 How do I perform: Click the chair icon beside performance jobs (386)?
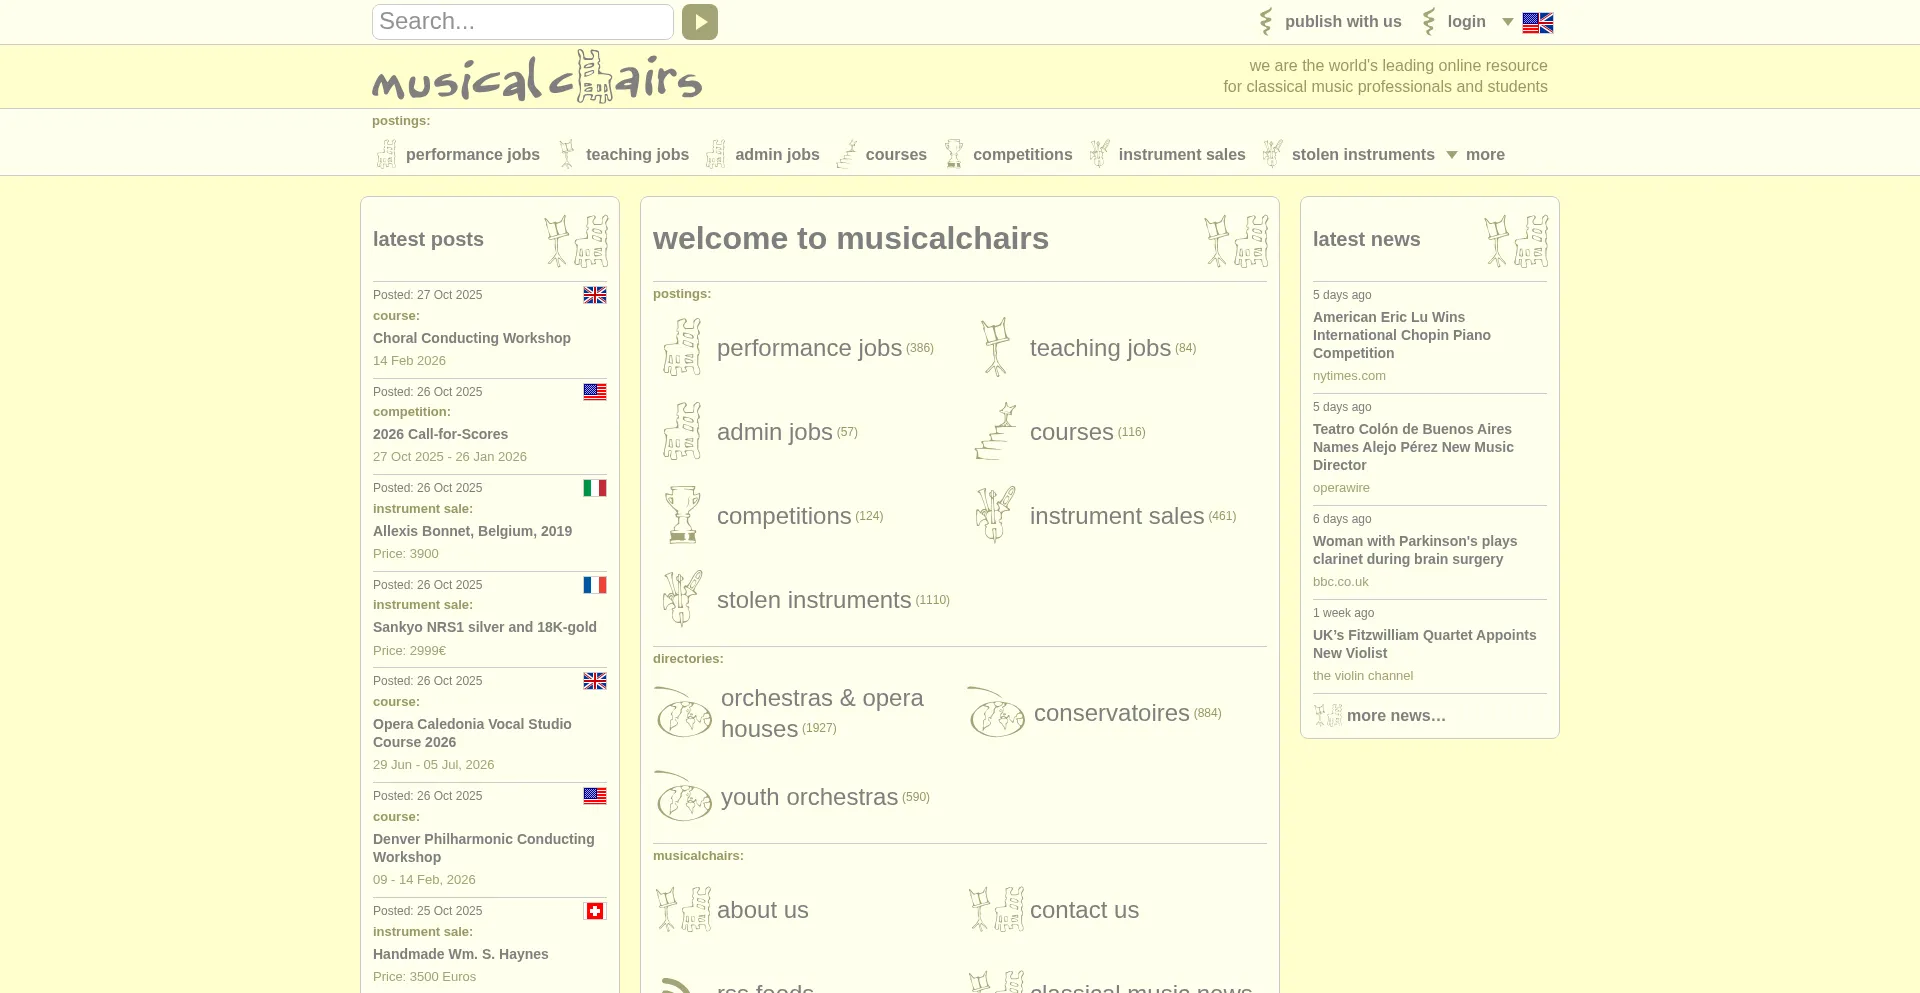(x=683, y=348)
